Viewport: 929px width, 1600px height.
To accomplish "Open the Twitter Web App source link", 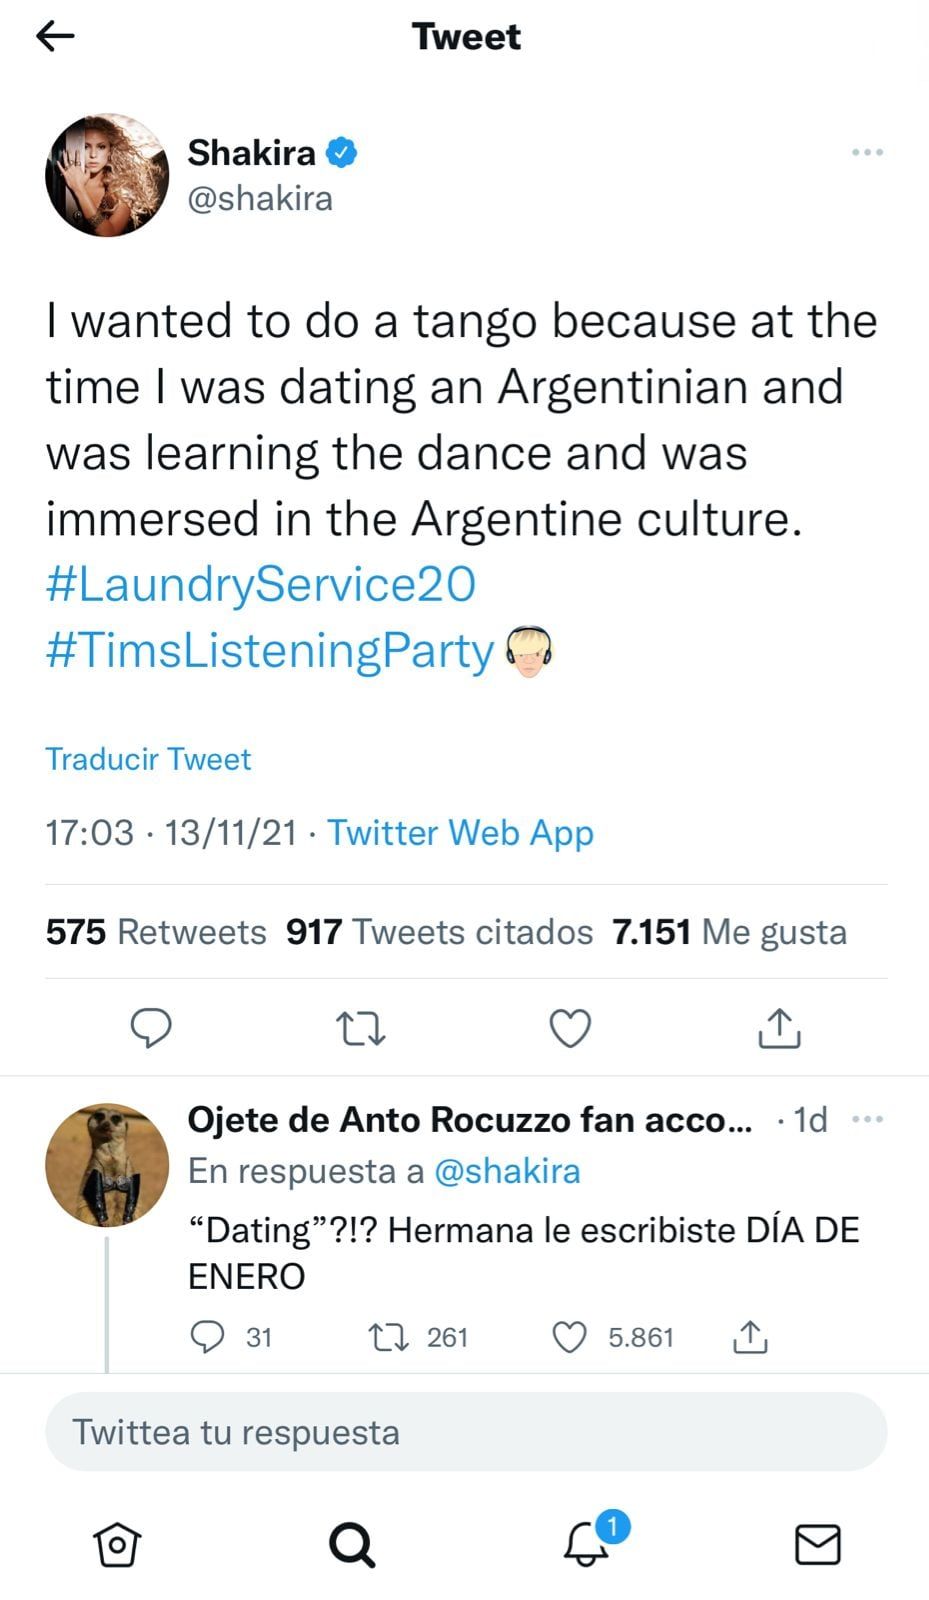I will 461,832.
